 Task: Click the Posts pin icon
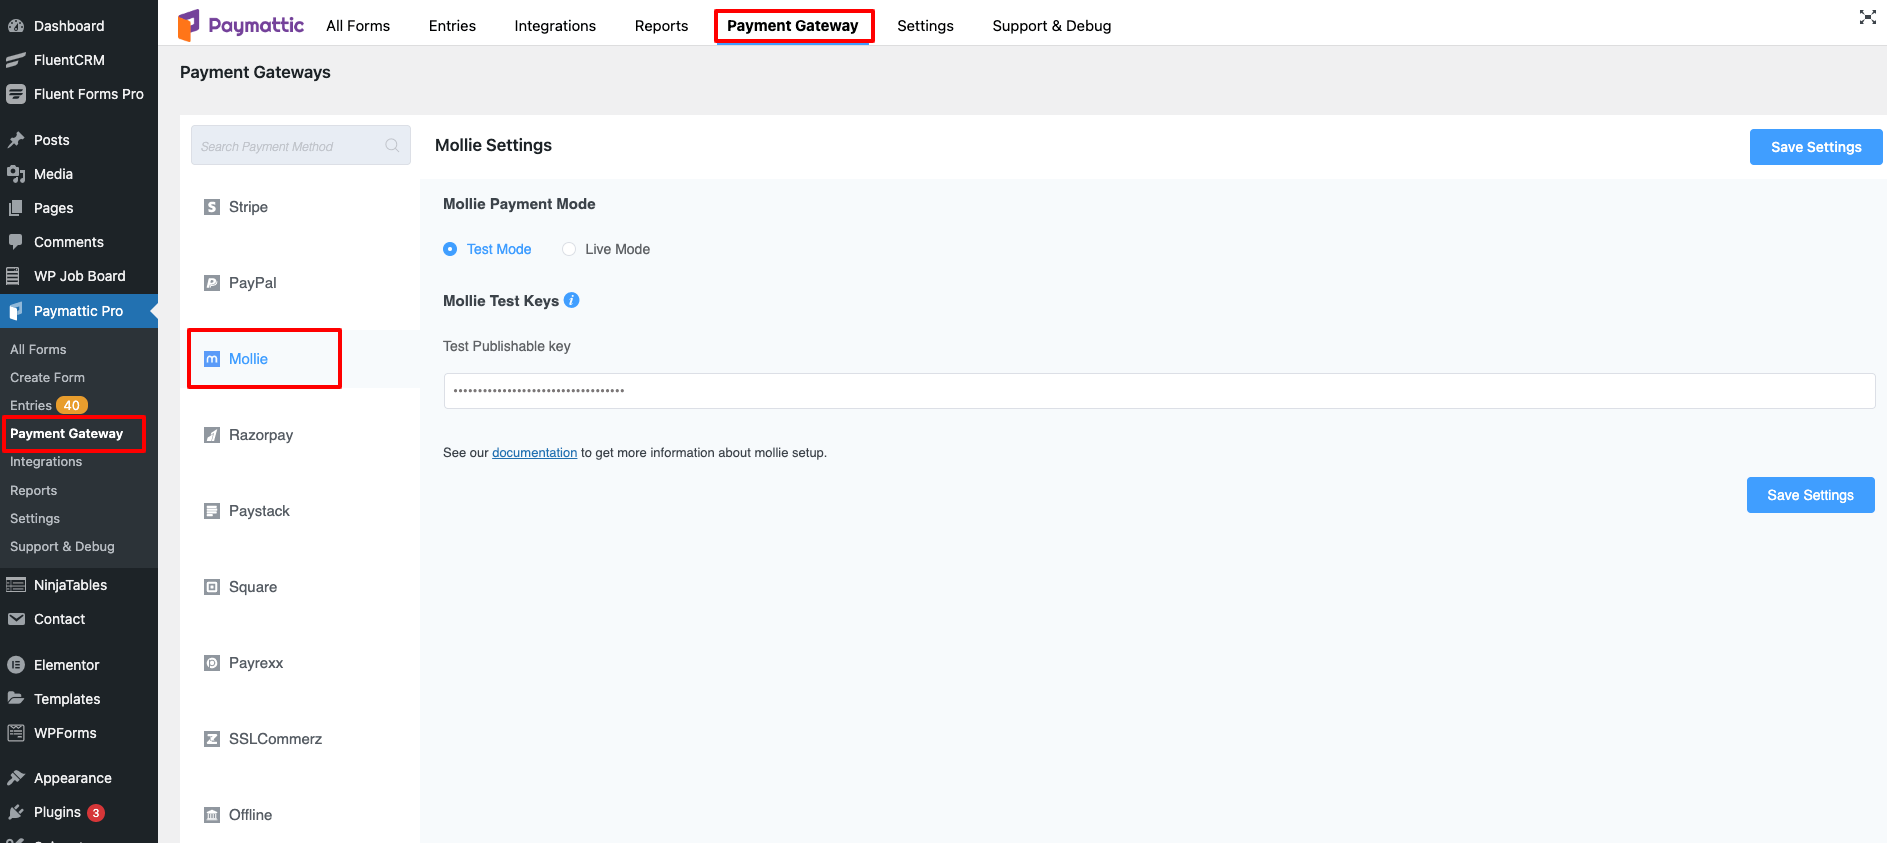(x=16, y=140)
